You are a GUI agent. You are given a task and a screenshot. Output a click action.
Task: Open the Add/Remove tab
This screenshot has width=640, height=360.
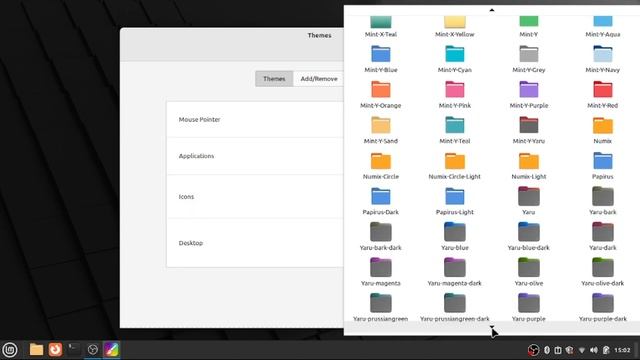pyautogui.click(x=319, y=79)
